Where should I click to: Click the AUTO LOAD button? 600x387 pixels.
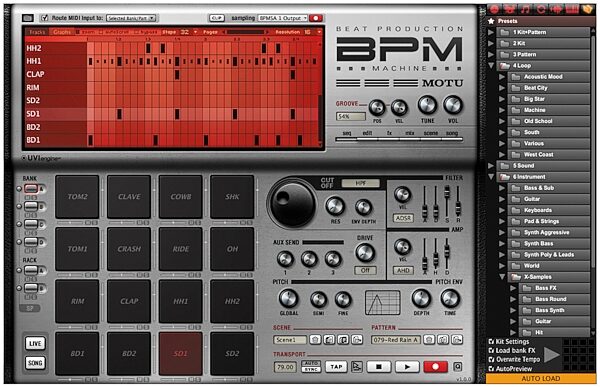pos(541,379)
